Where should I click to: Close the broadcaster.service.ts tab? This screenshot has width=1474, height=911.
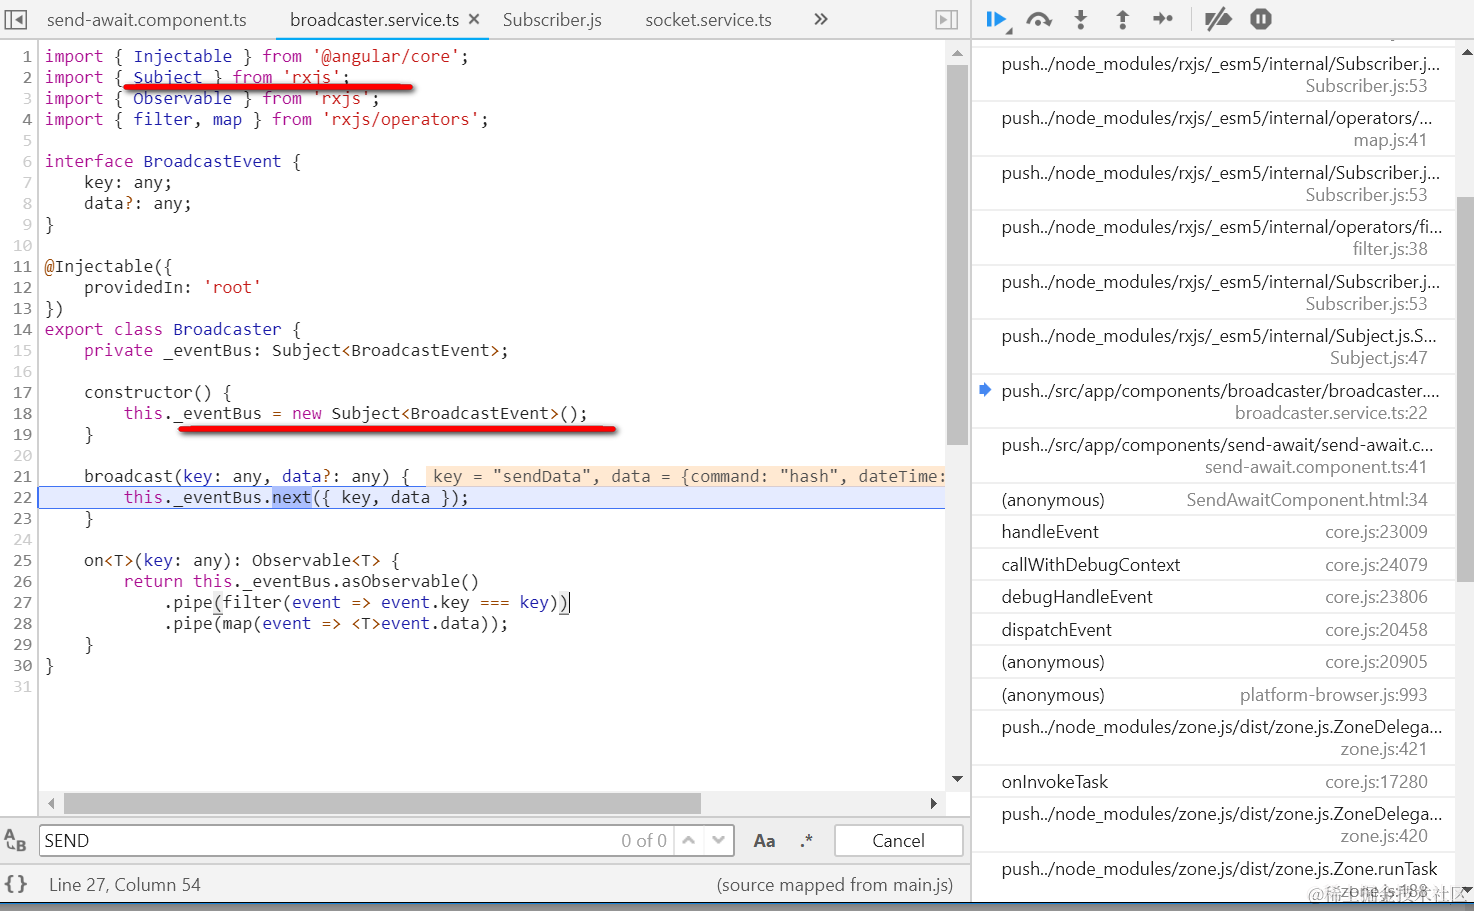(474, 19)
